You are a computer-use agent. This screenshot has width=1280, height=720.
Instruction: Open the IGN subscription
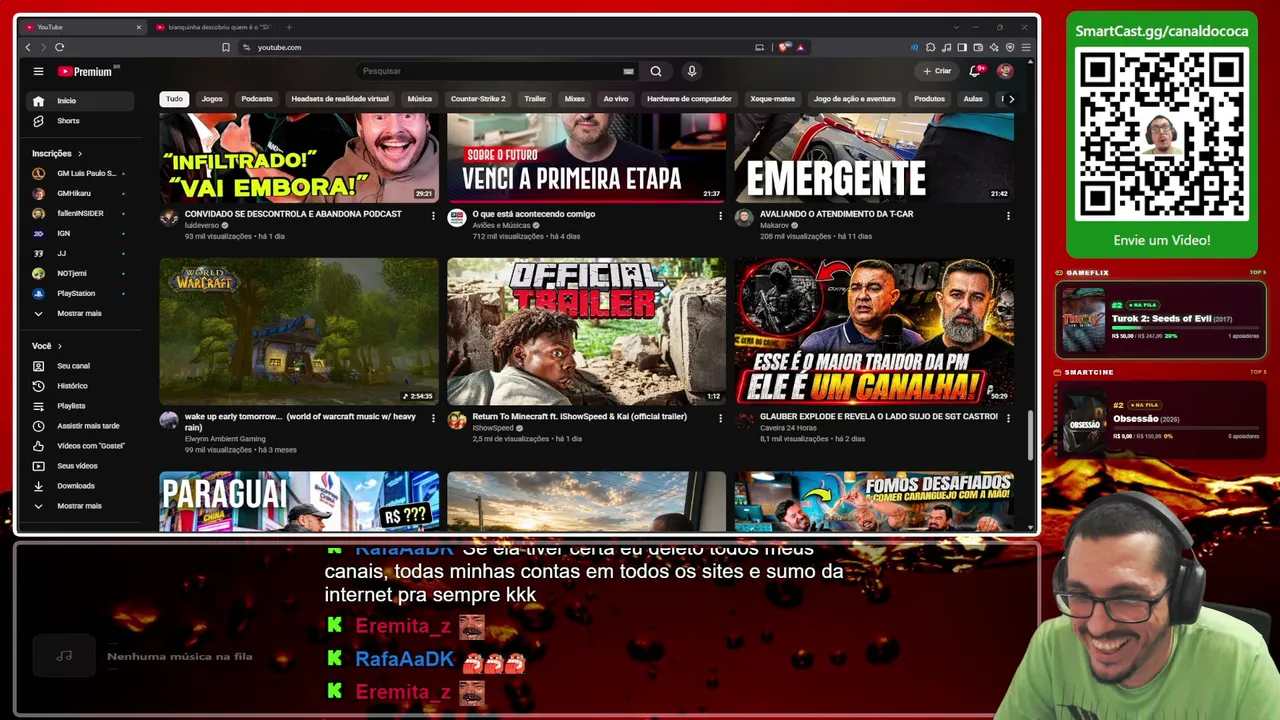[x=81, y=233]
